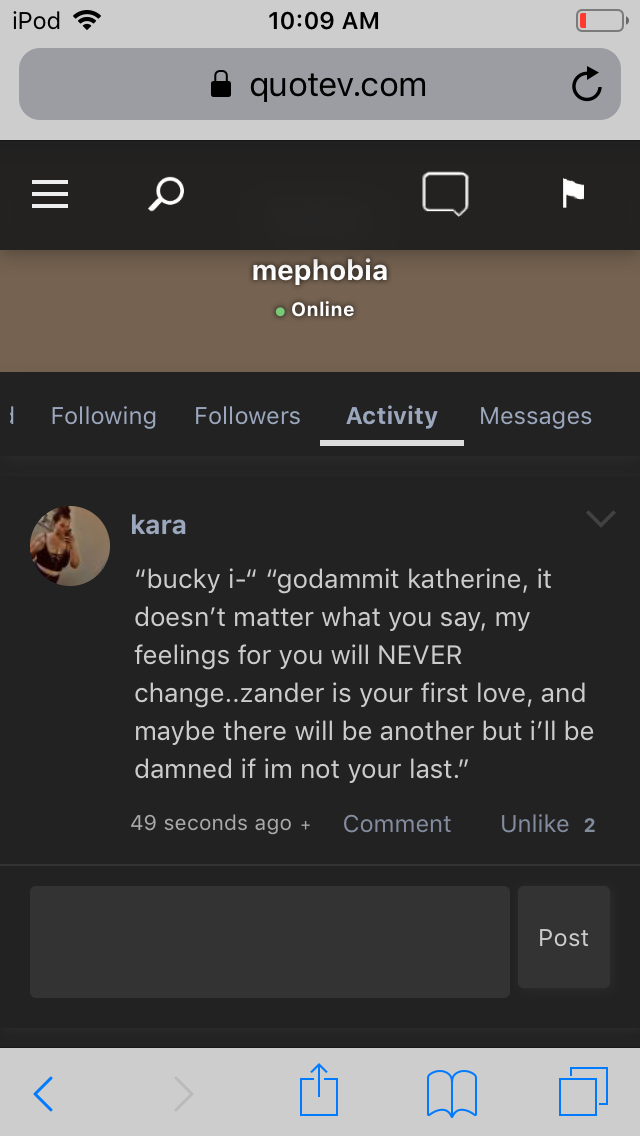The width and height of the screenshot is (640, 1136).
Task: Click the Comment link
Action: [x=397, y=824]
